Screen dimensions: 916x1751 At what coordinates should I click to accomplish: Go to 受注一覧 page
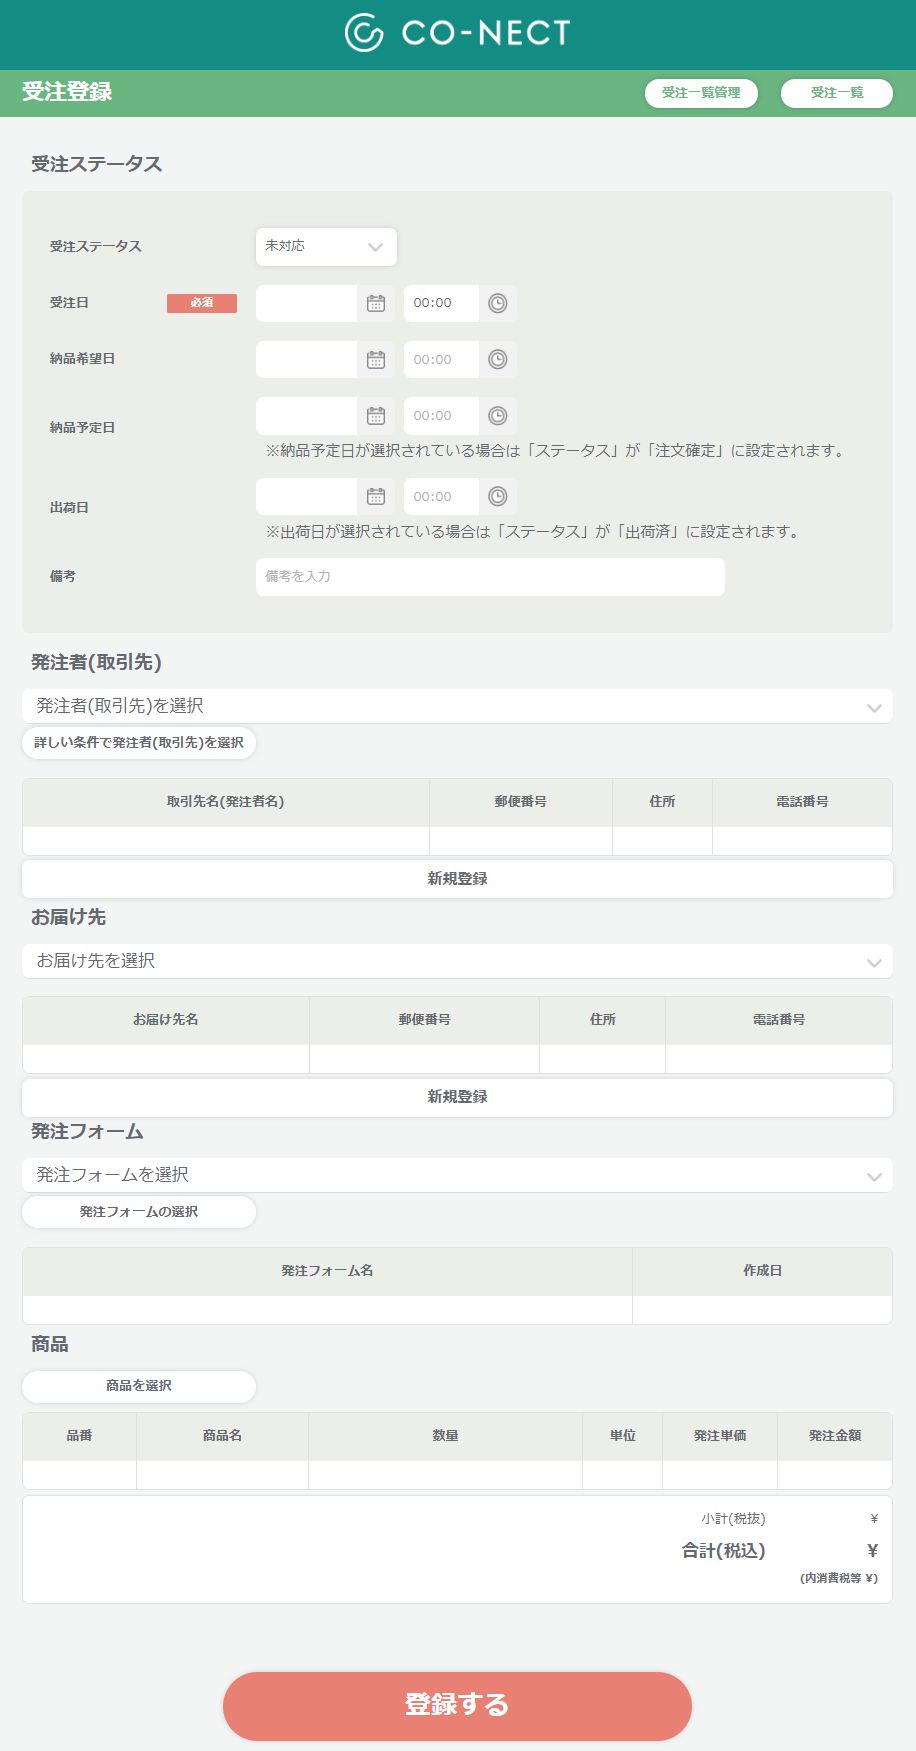point(837,93)
